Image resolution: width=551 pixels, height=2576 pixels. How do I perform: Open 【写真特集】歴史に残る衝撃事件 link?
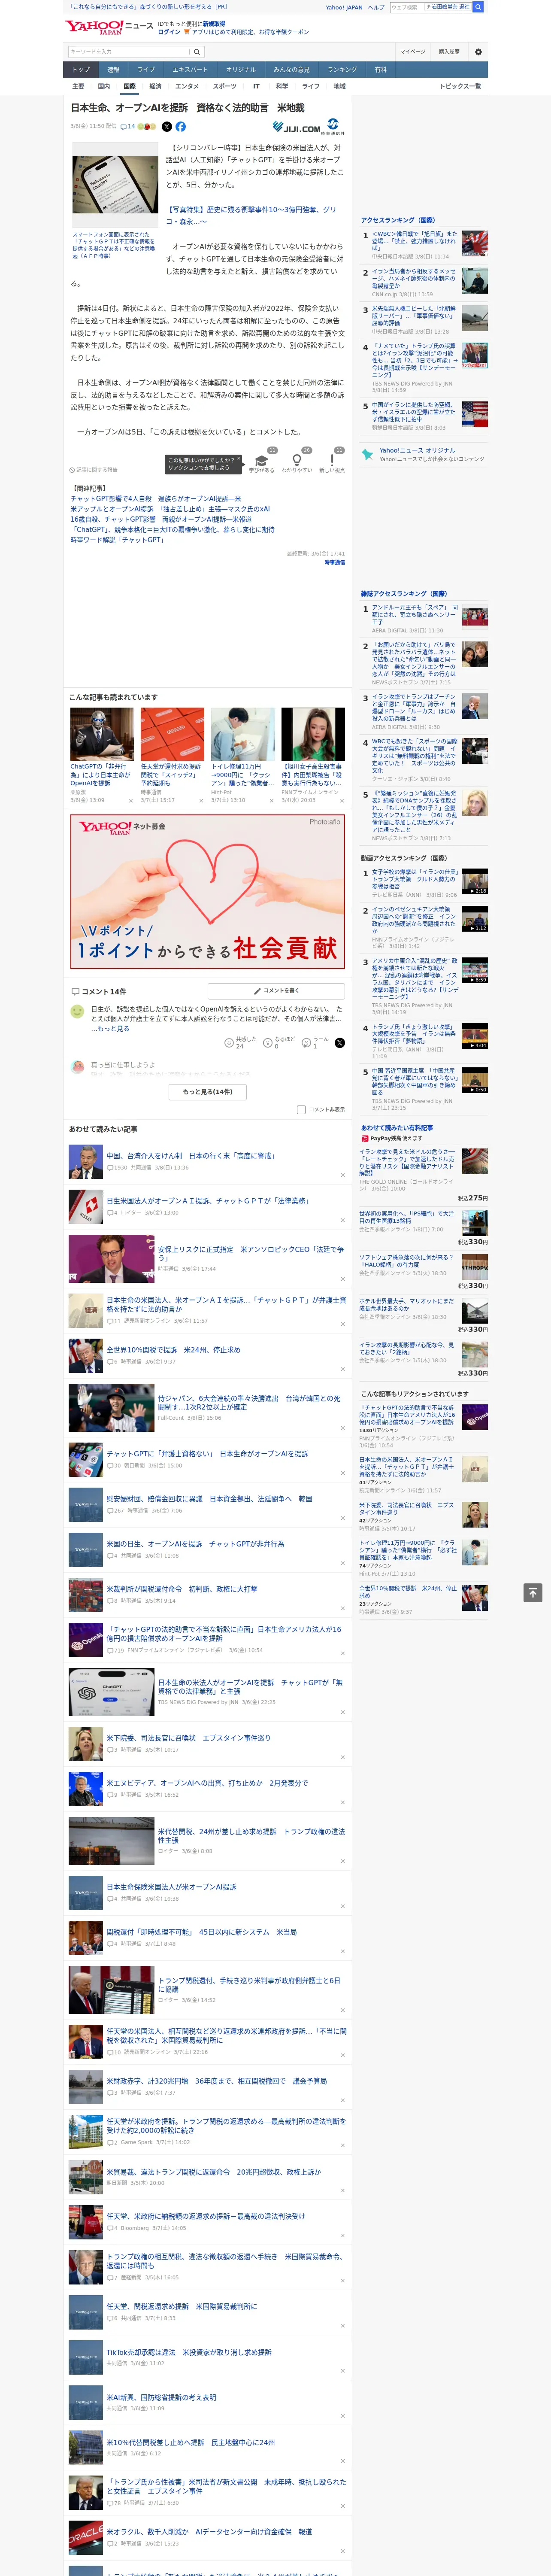coord(250,215)
